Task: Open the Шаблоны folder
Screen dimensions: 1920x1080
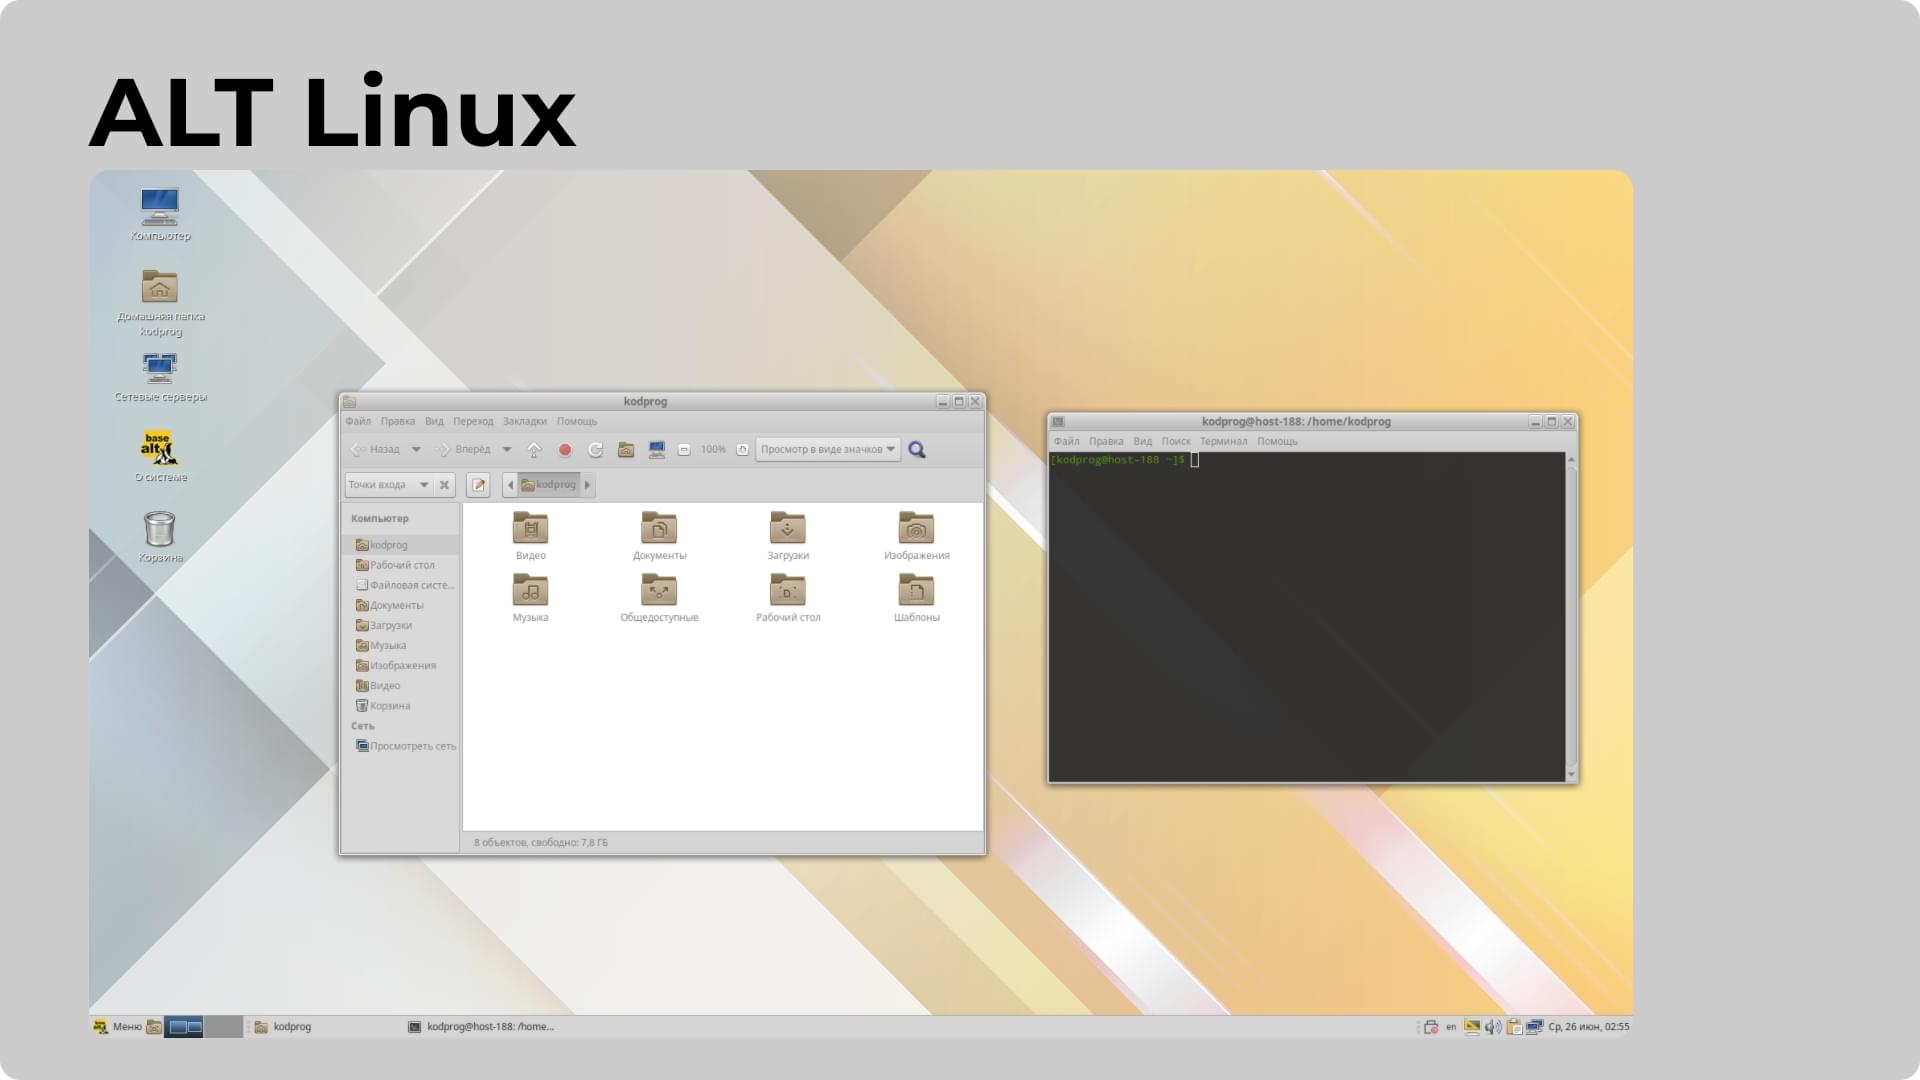Action: point(916,598)
